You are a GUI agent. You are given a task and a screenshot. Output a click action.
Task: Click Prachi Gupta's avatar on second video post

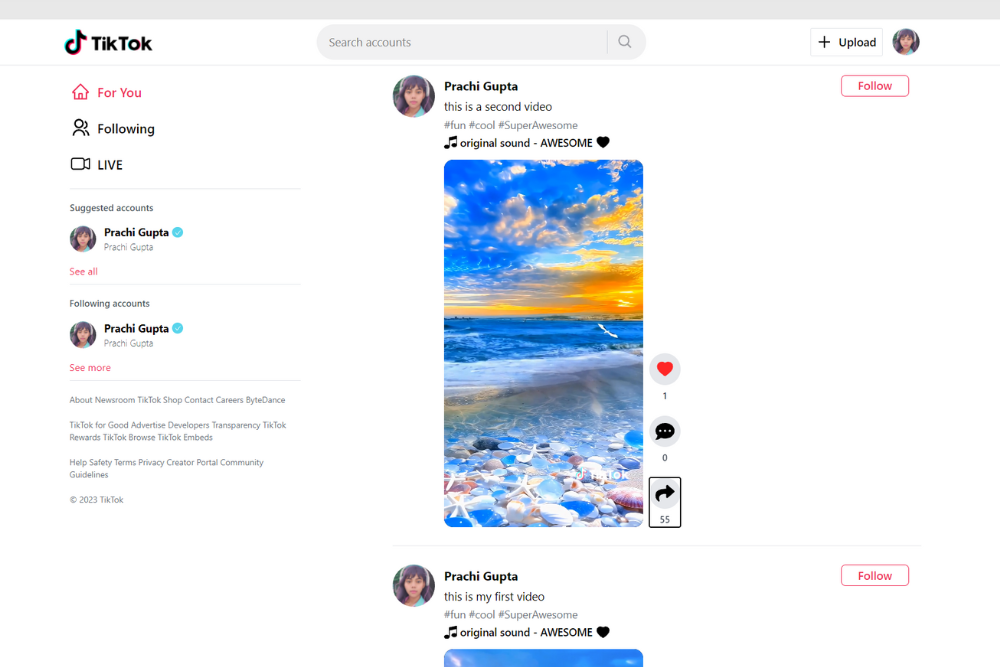click(414, 96)
